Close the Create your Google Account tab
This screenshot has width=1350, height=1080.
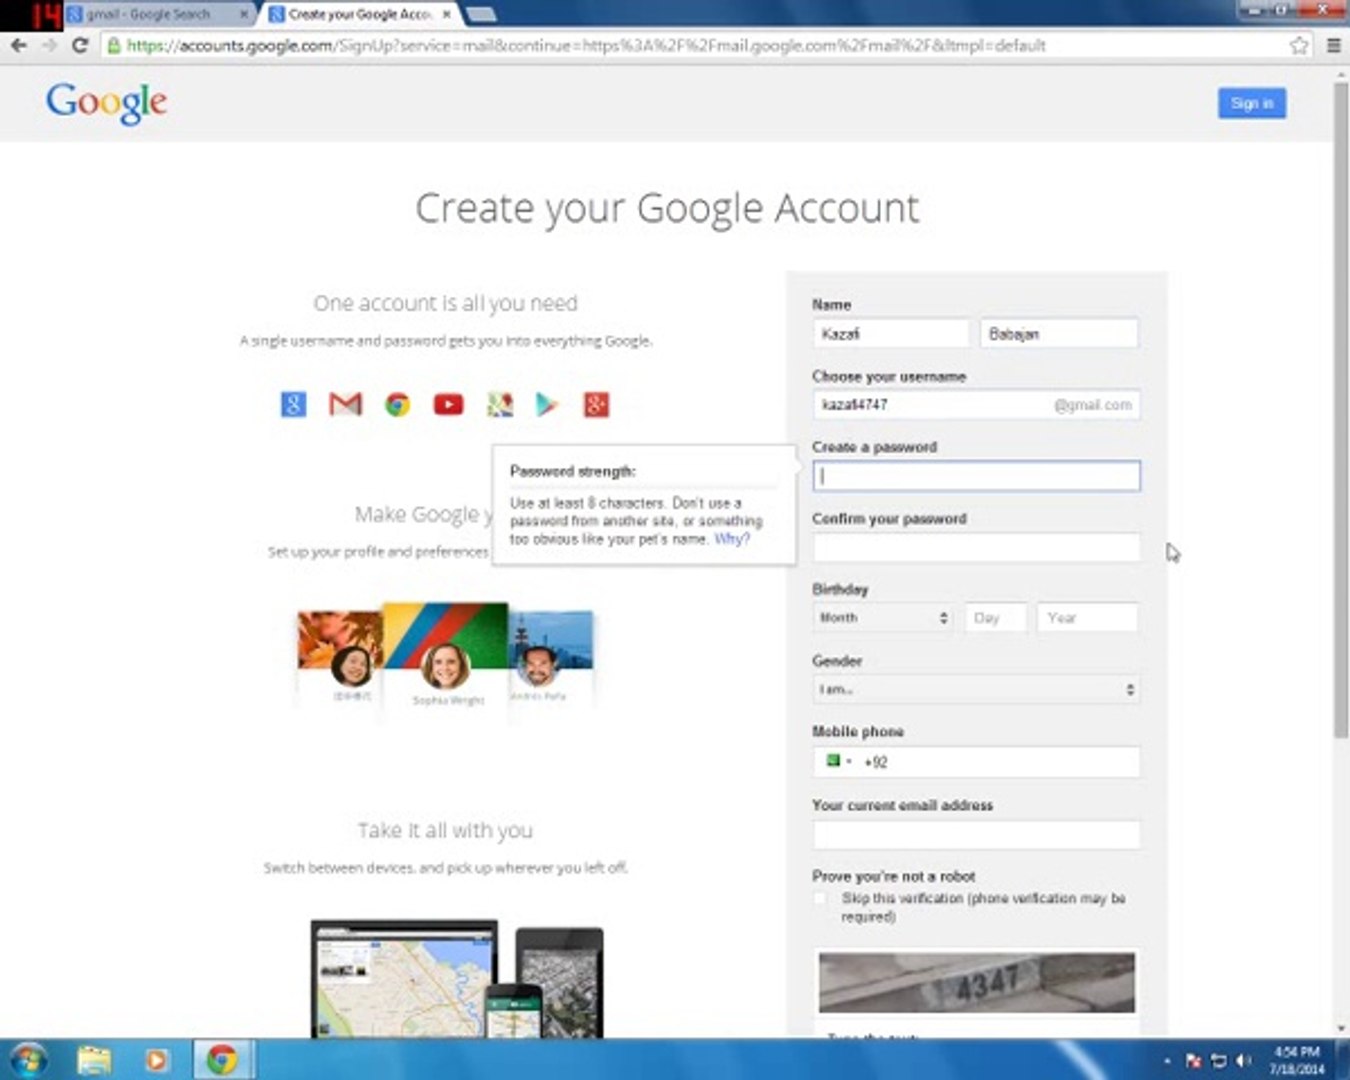pyautogui.click(x=447, y=15)
